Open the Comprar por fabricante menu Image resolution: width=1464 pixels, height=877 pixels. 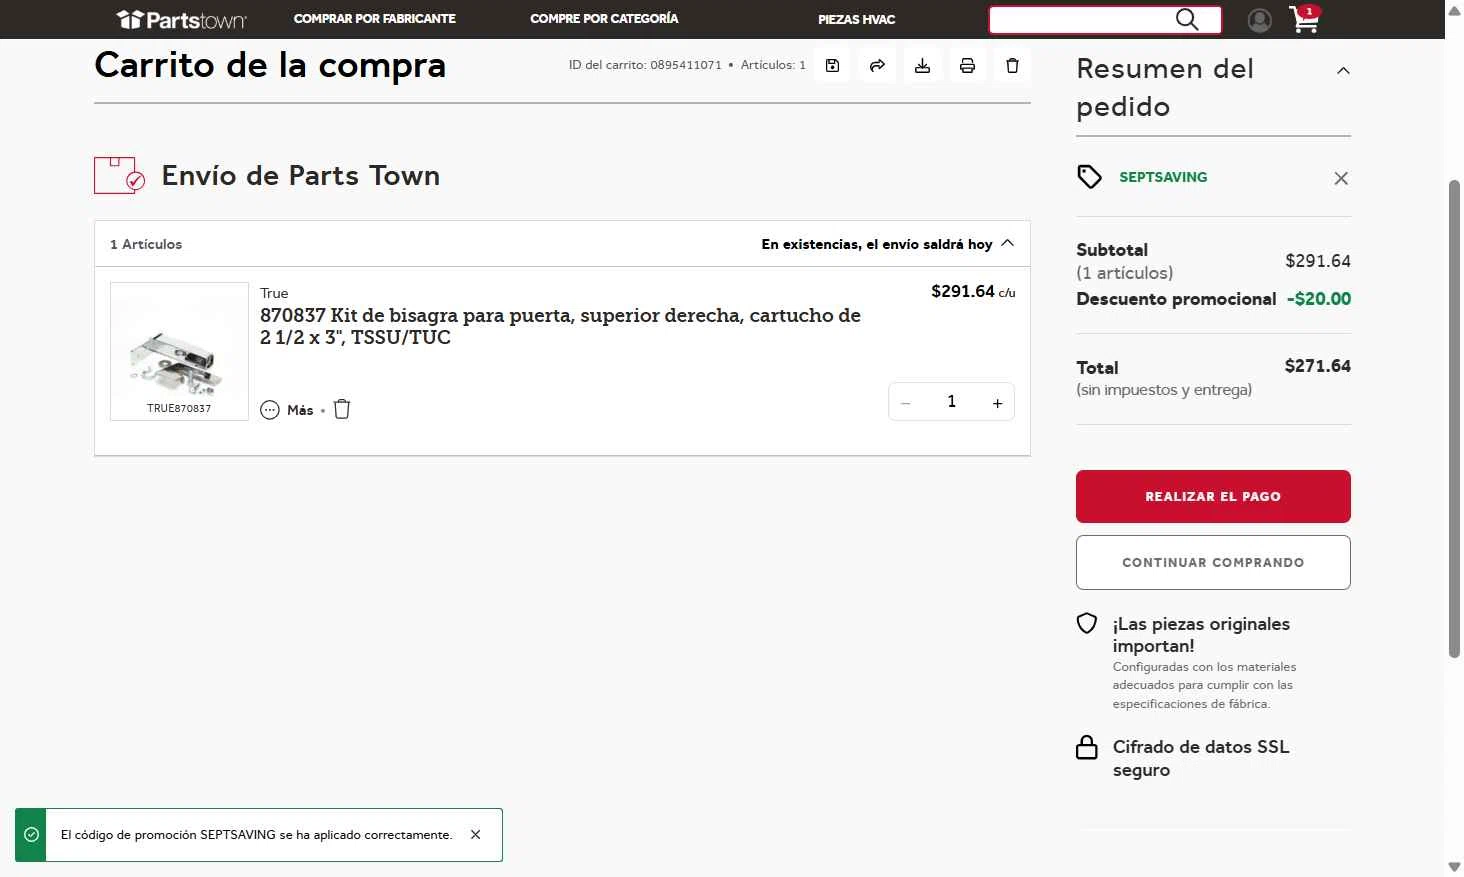(375, 19)
